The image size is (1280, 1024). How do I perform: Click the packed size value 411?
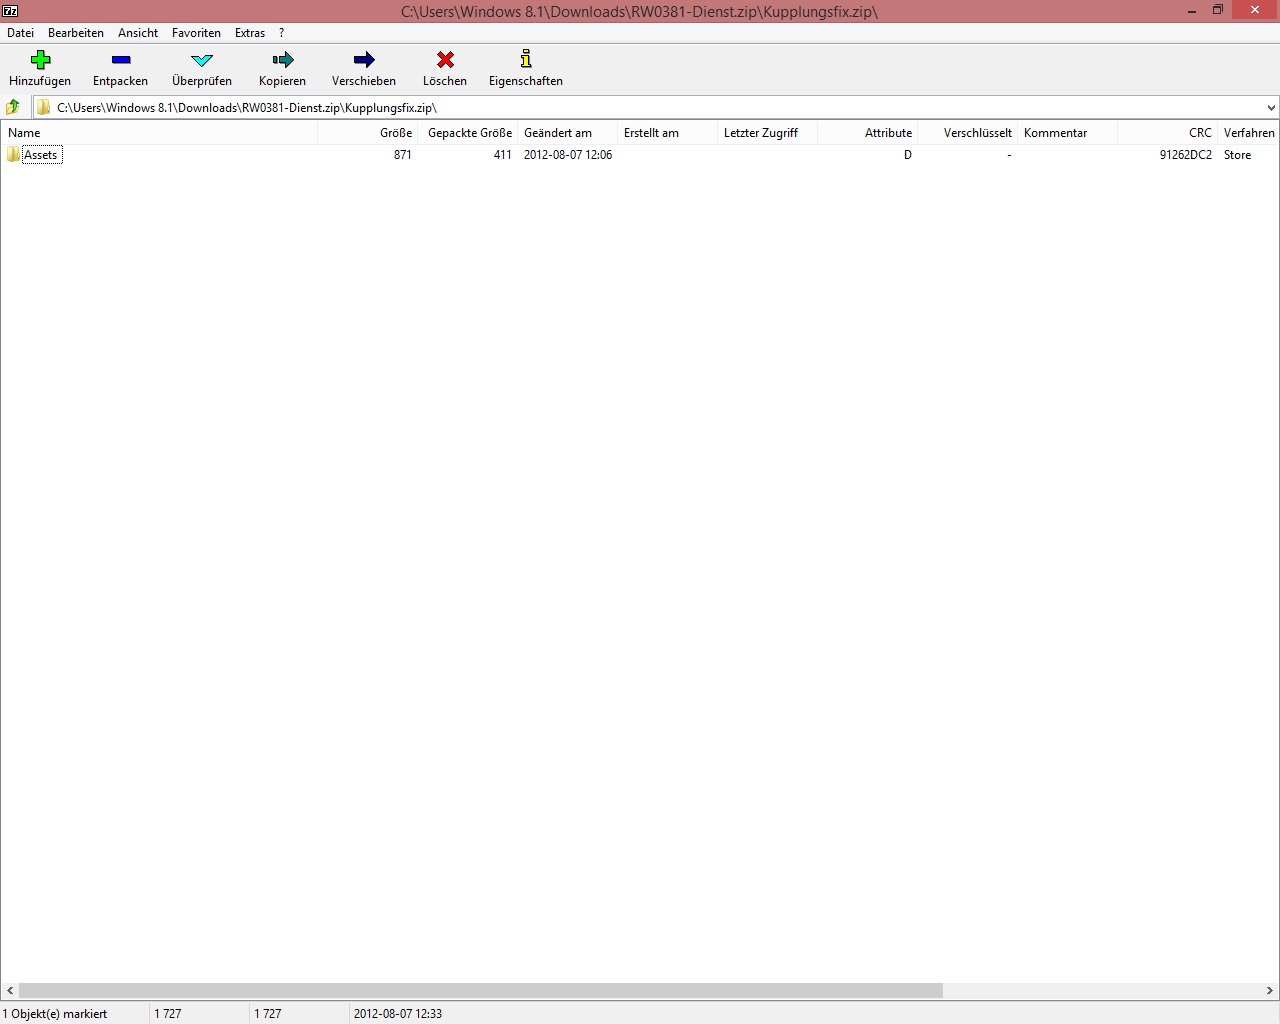pos(503,155)
